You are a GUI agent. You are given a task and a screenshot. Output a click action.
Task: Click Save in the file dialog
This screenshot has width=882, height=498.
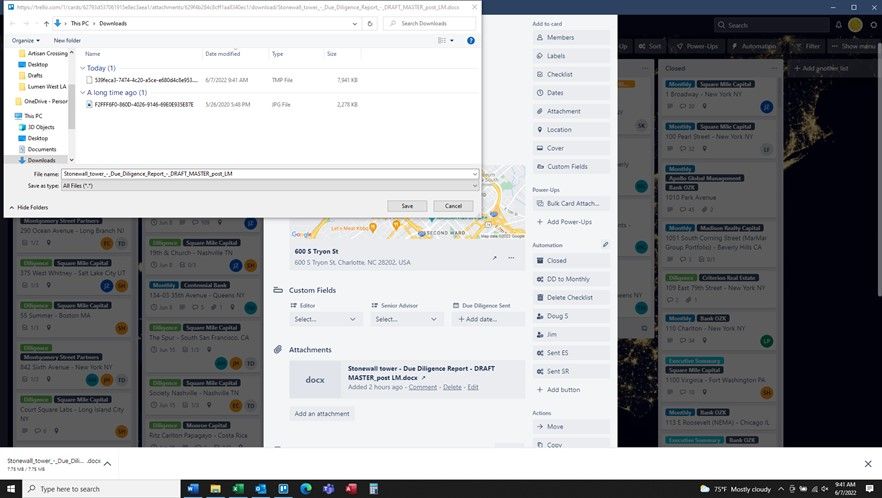(x=407, y=206)
